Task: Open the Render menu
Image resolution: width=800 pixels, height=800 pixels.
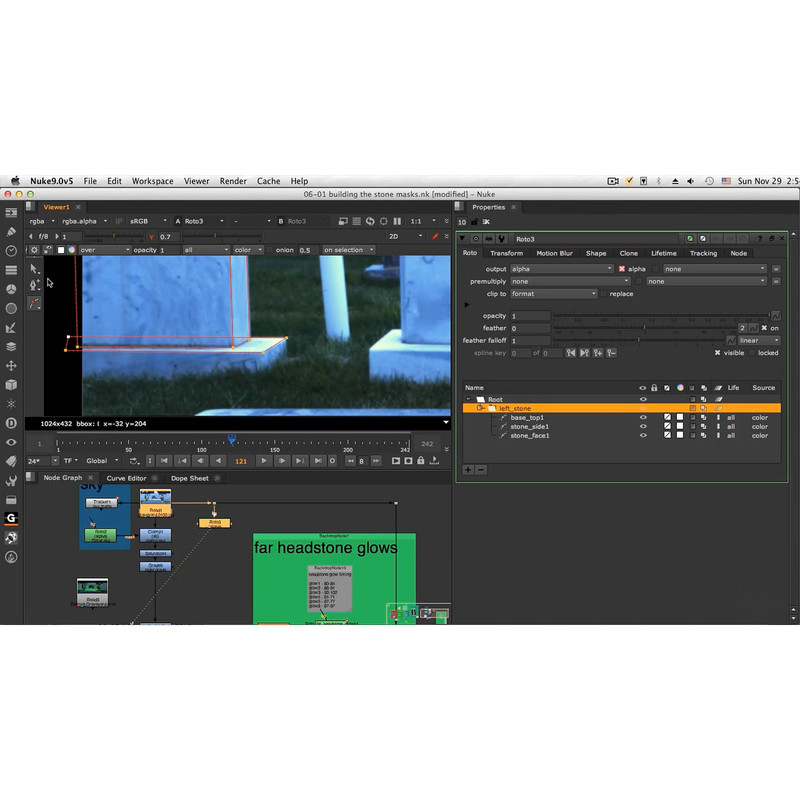Action: 233,181
